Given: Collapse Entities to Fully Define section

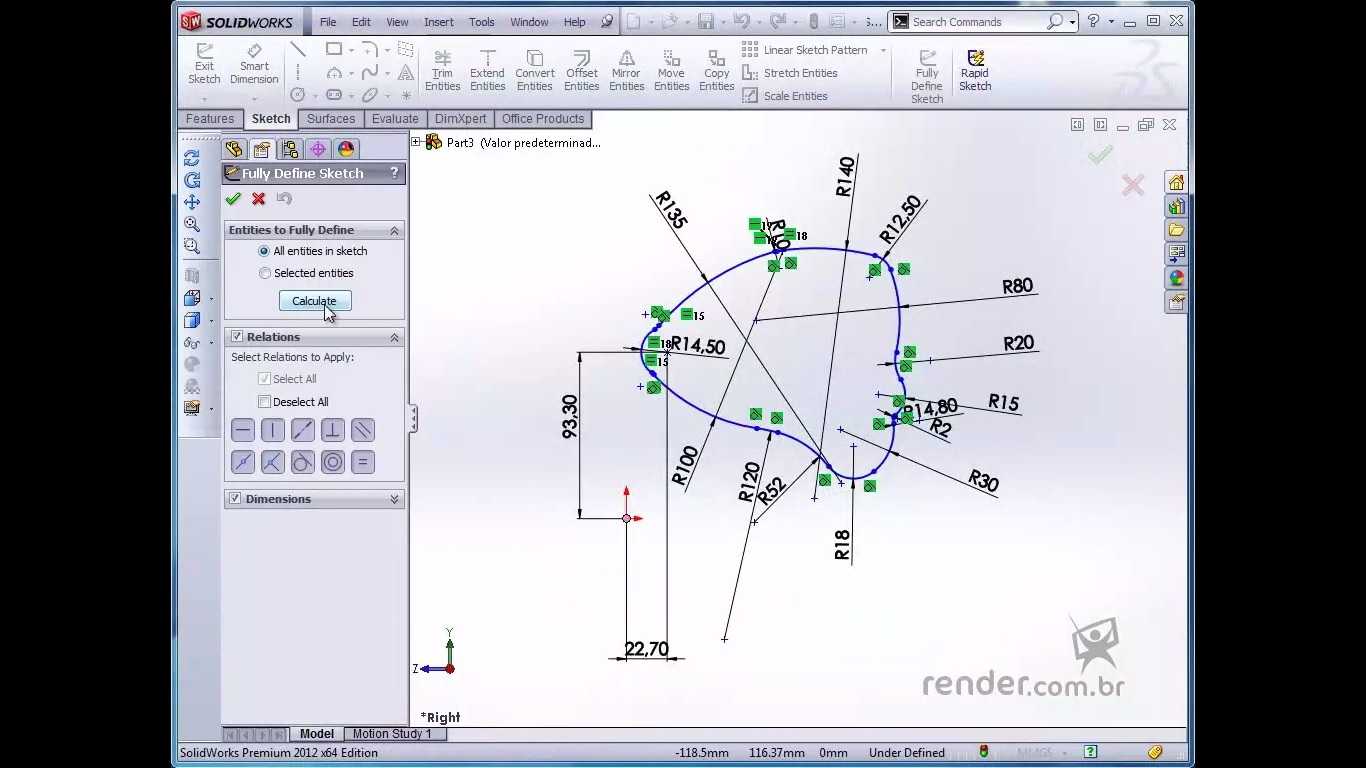Looking at the screenshot, I should [394, 230].
